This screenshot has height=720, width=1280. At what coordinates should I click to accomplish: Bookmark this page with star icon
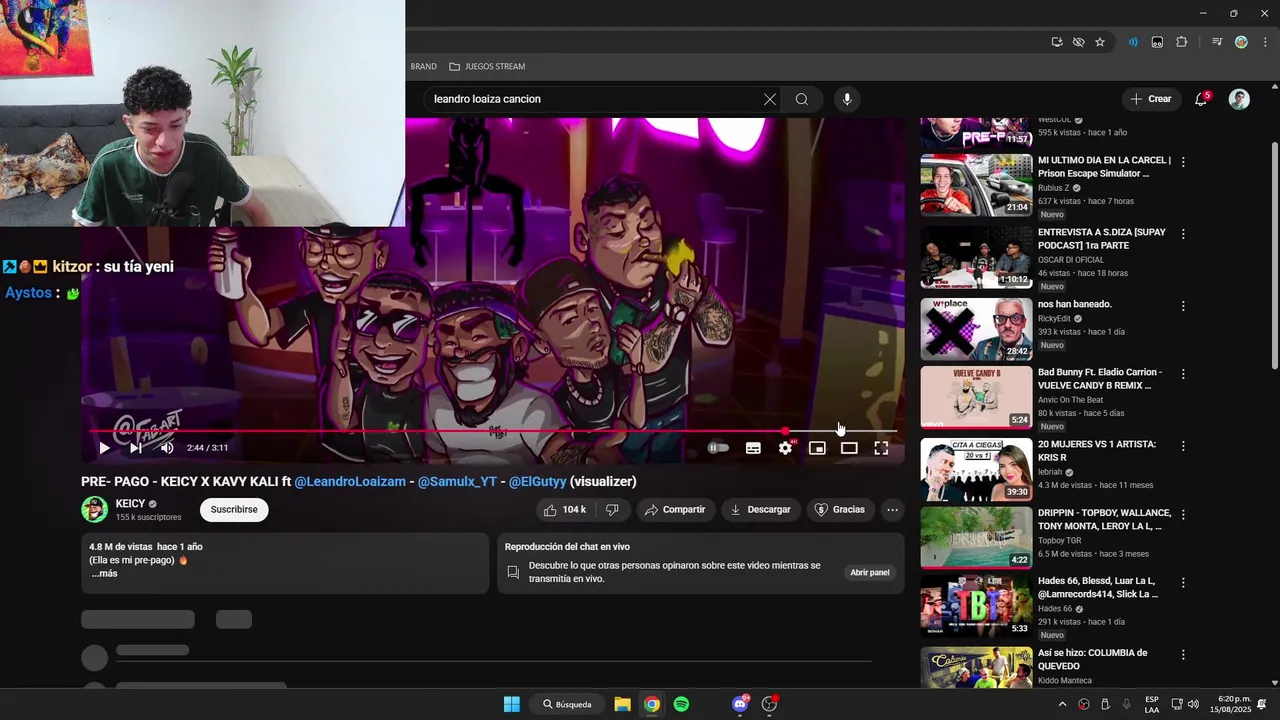[x=1100, y=42]
